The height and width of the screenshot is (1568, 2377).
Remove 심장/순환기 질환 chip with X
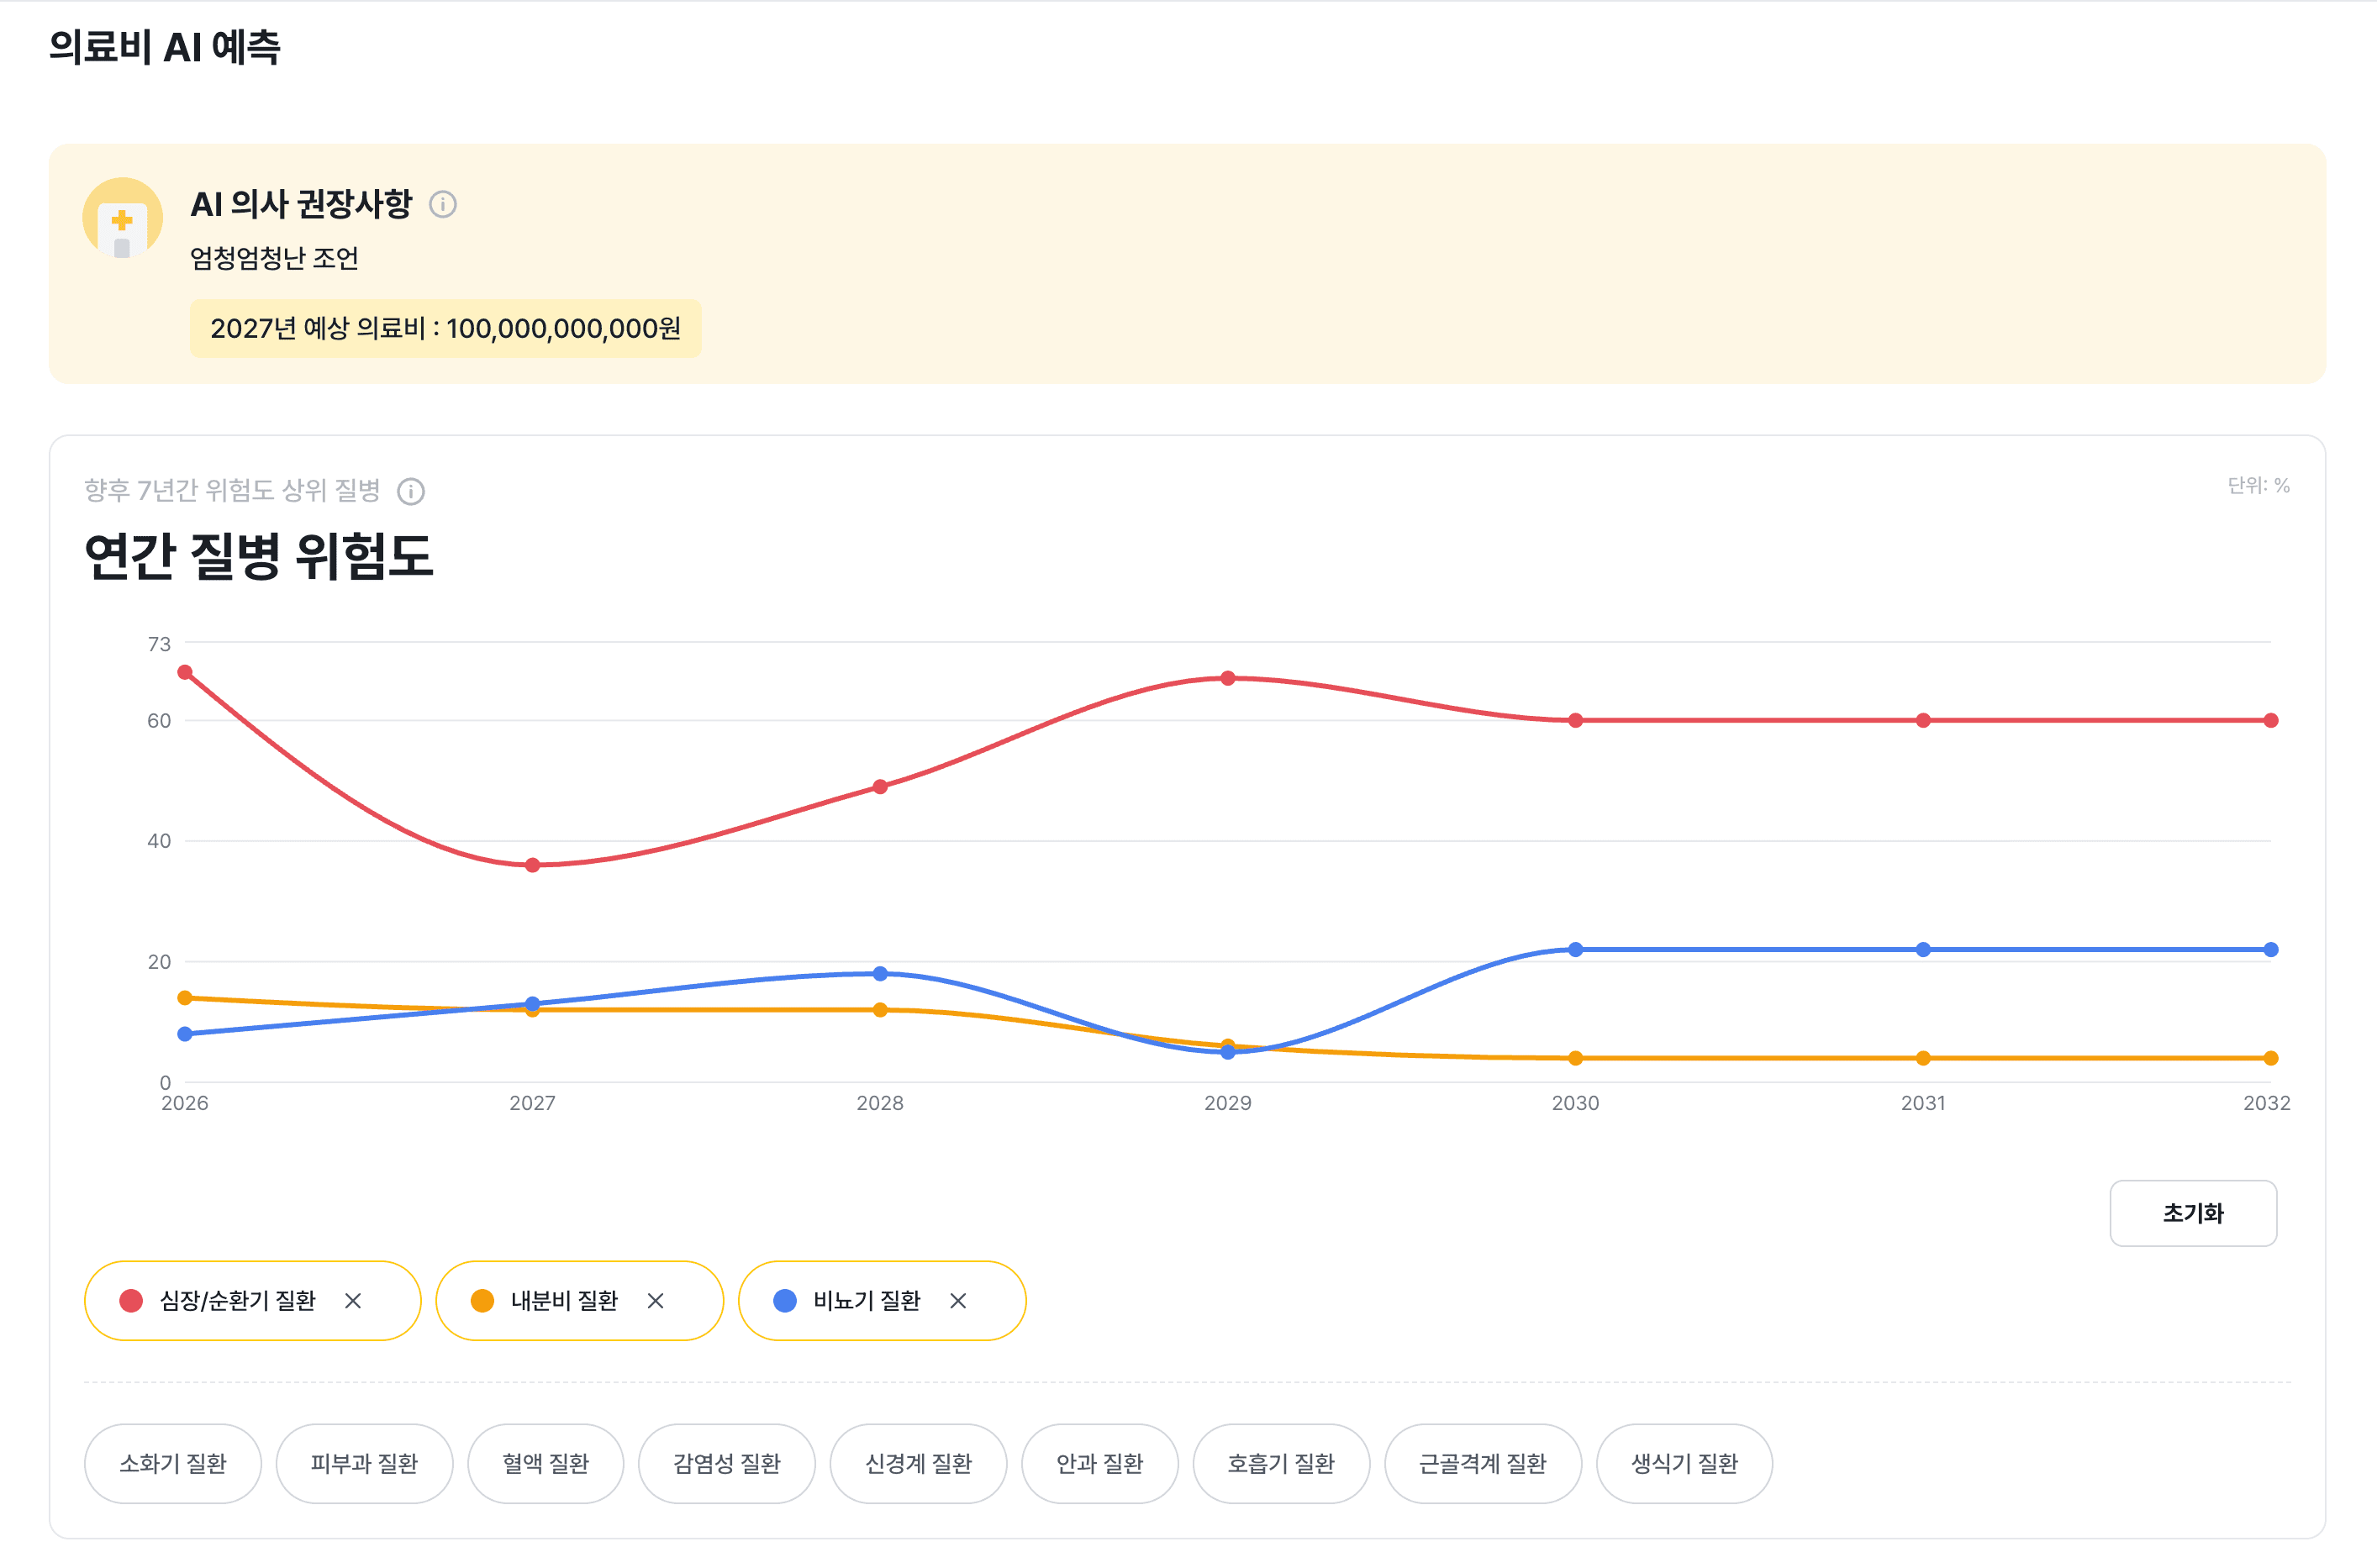(353, 1300)
